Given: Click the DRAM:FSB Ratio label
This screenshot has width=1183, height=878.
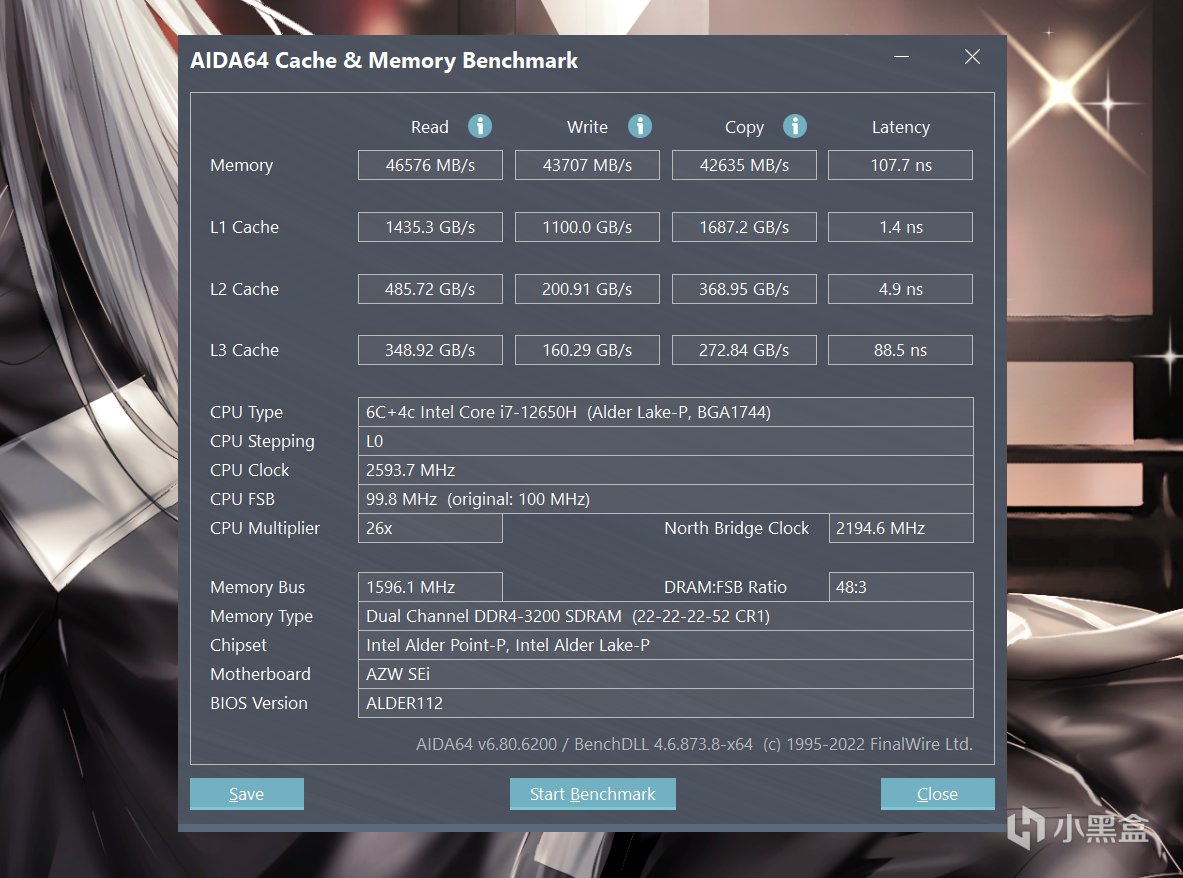Looking at the screenshot, I should [x=725, y=587].
